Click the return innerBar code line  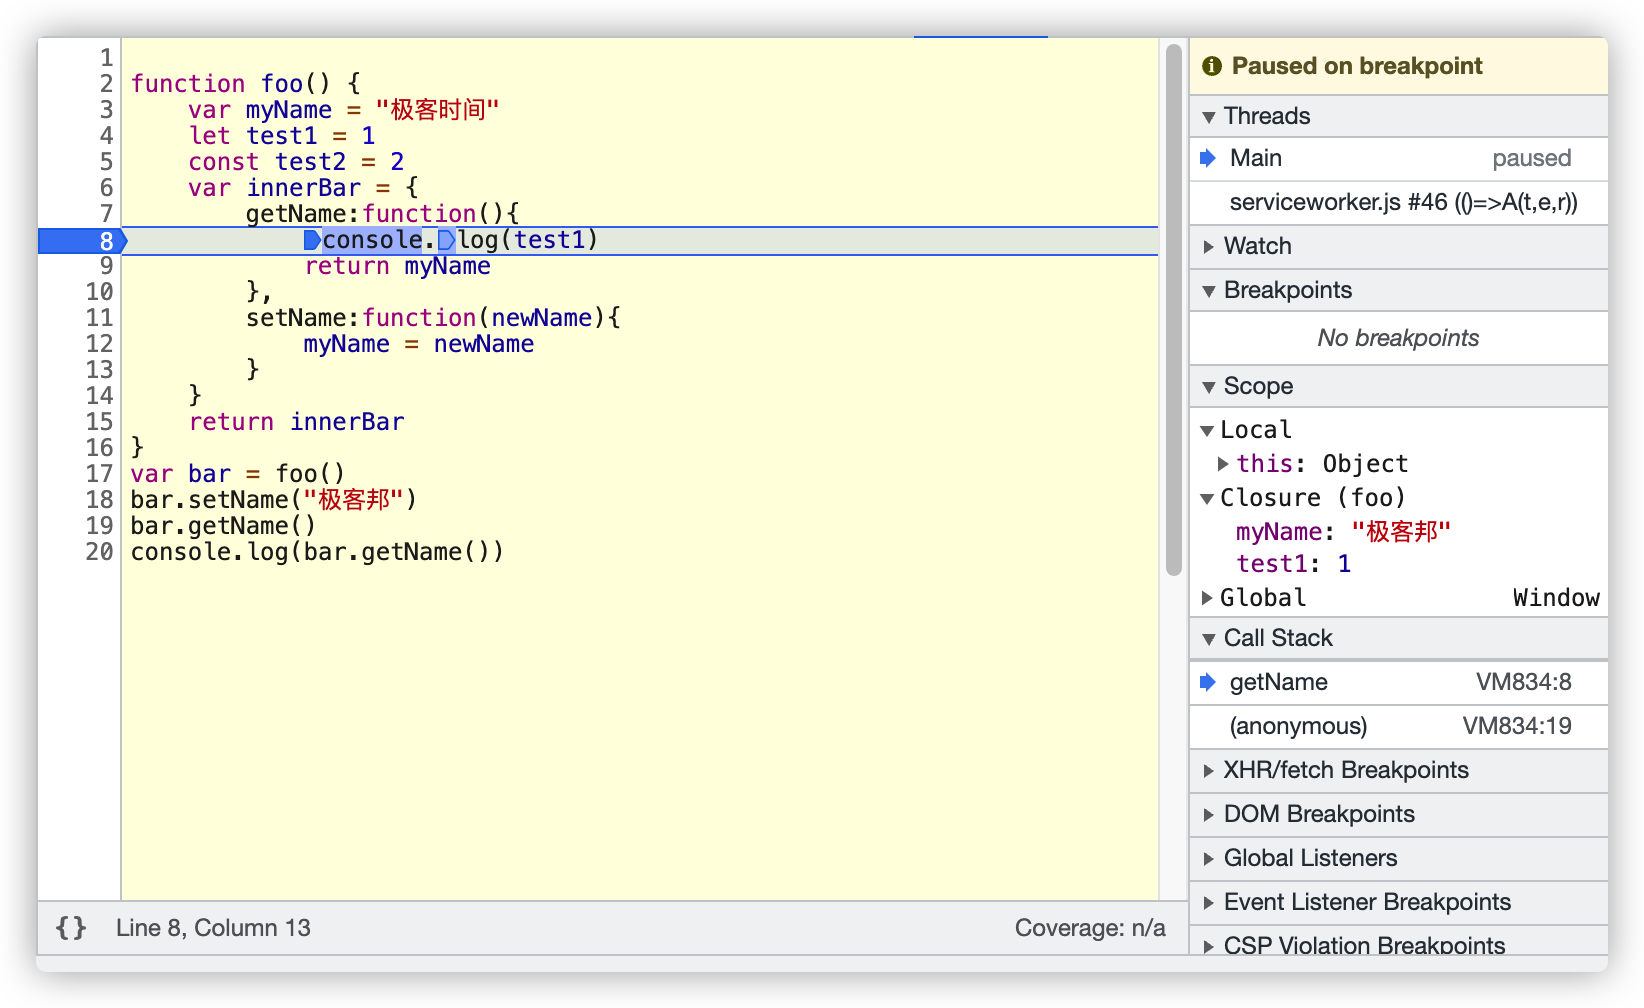(297, 422)
